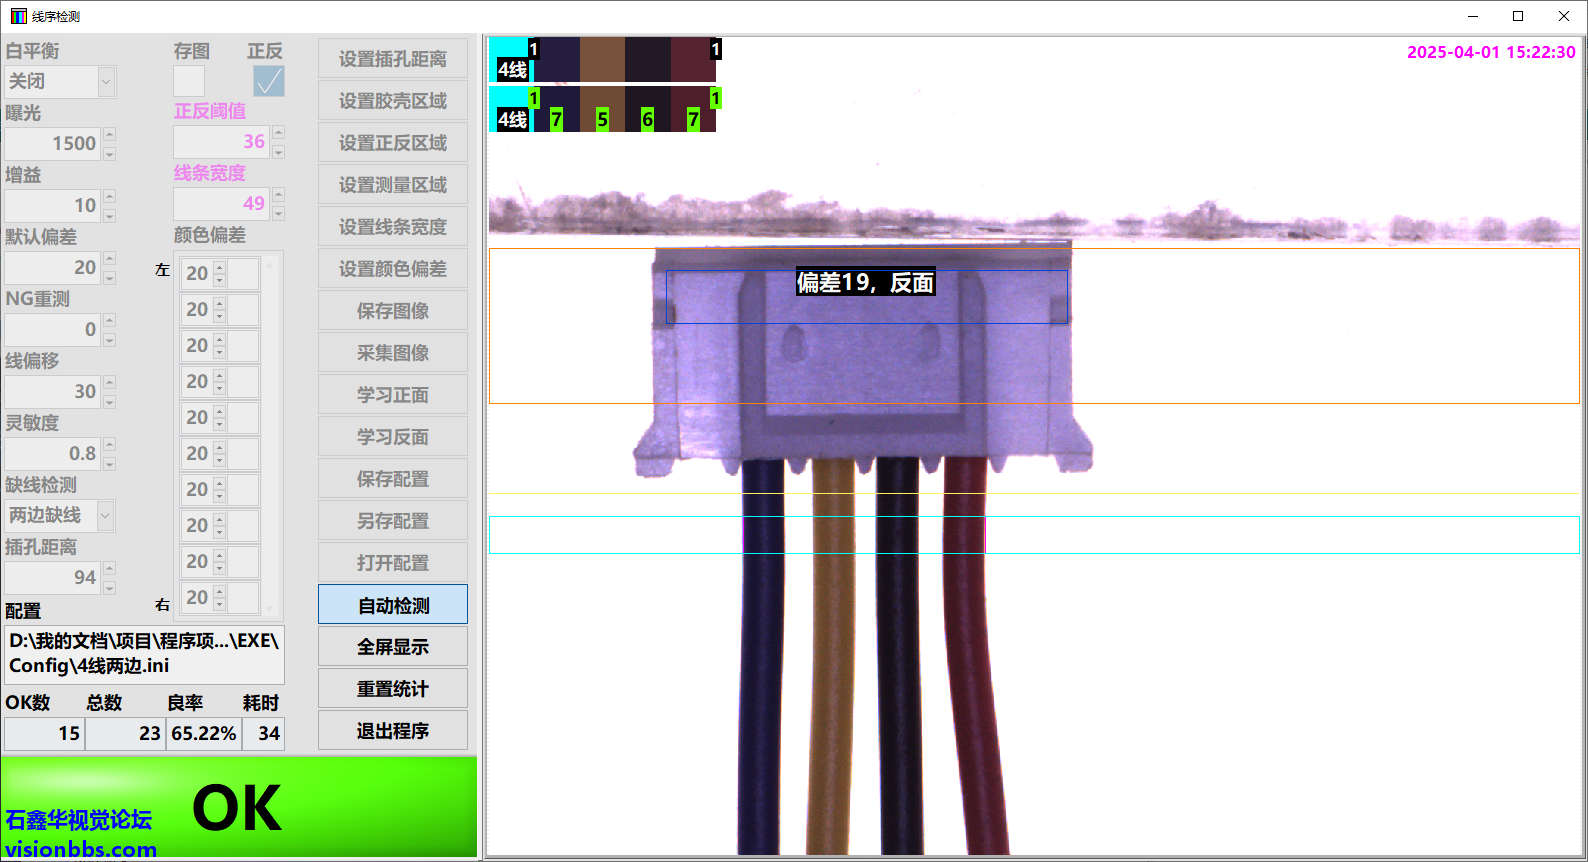
Task: Increase the 正反阈值 threshold value by one step
Action: click(279, 132)
